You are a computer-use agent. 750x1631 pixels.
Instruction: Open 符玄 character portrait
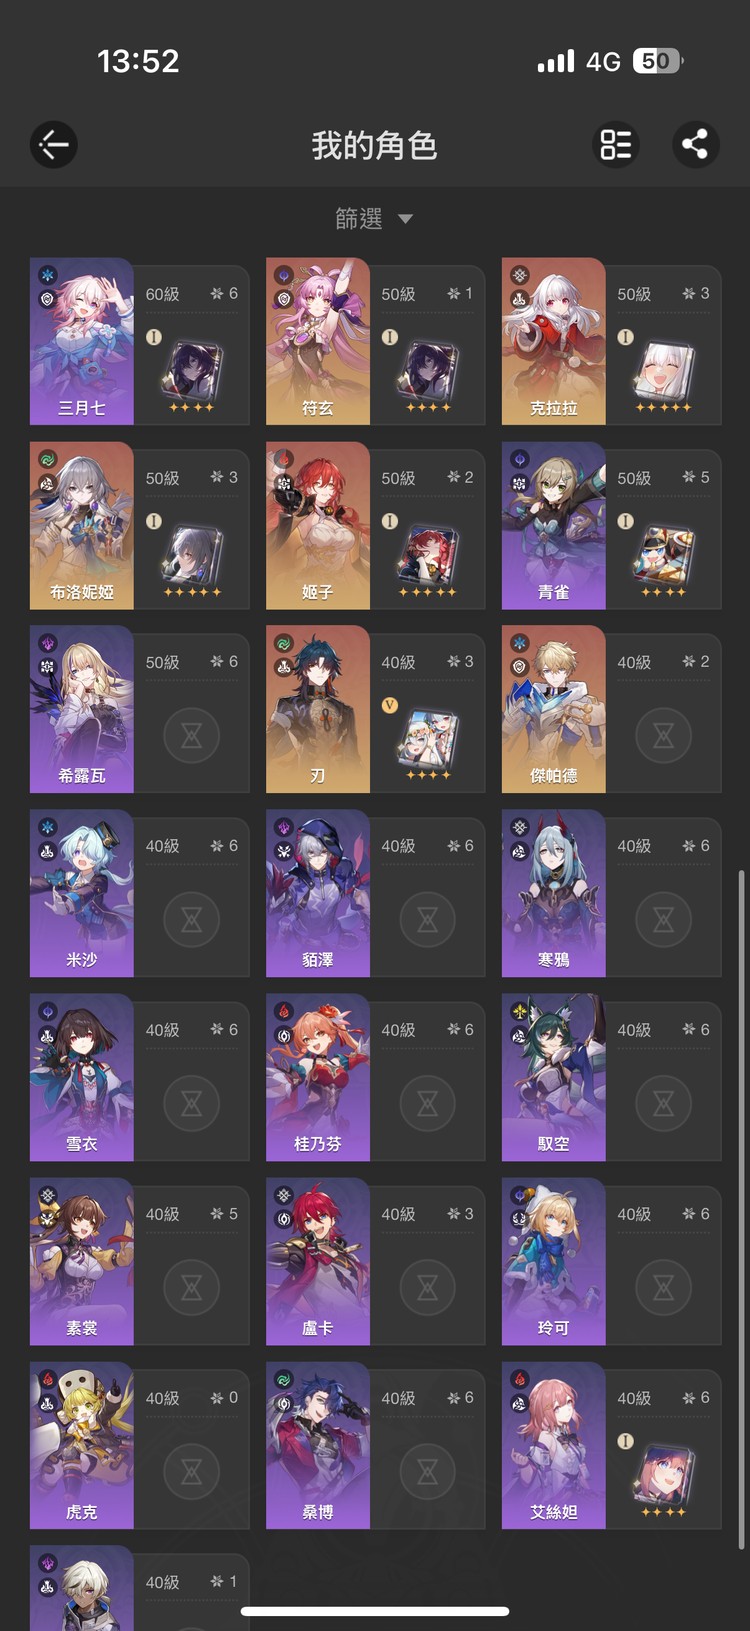[318, 341]
